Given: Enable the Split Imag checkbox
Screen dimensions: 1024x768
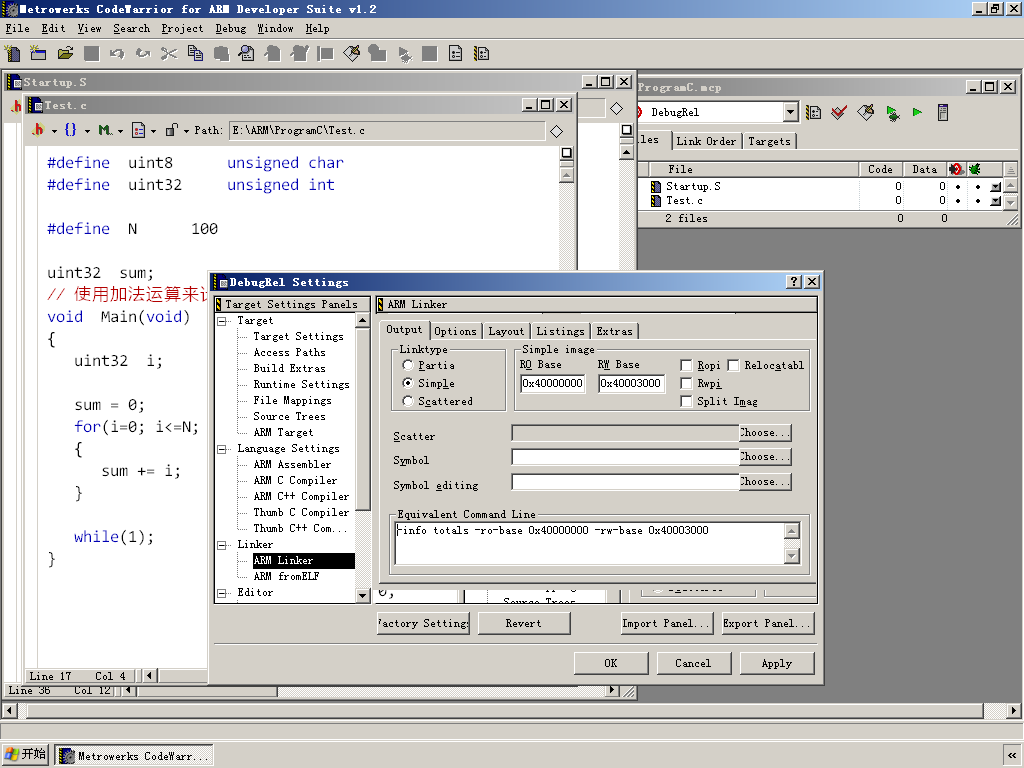Looking at the screenshot, I should click(x=686, y=401).
